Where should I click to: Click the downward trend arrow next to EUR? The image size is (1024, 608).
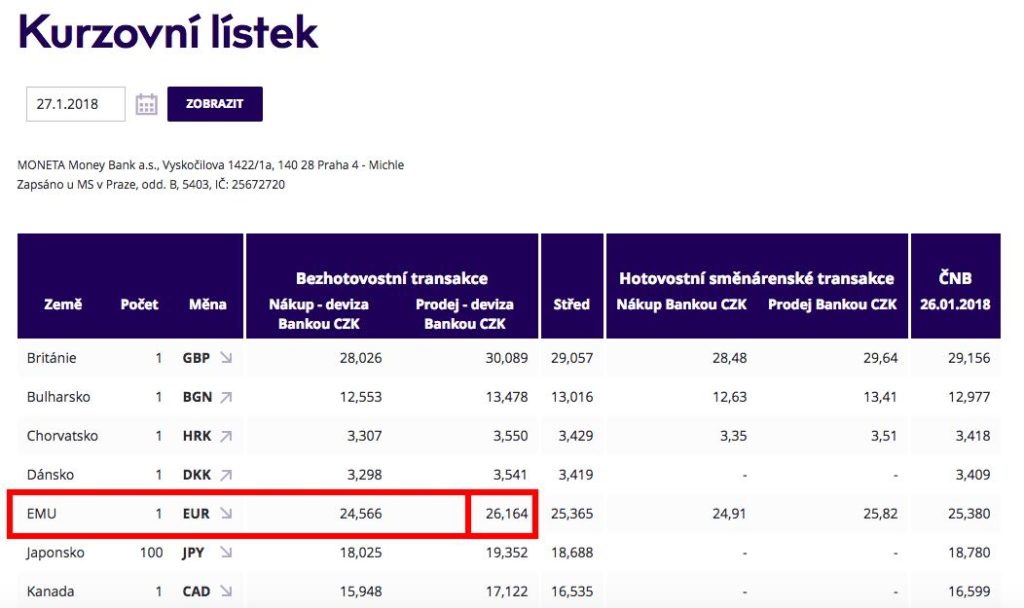tap(227, 513)
